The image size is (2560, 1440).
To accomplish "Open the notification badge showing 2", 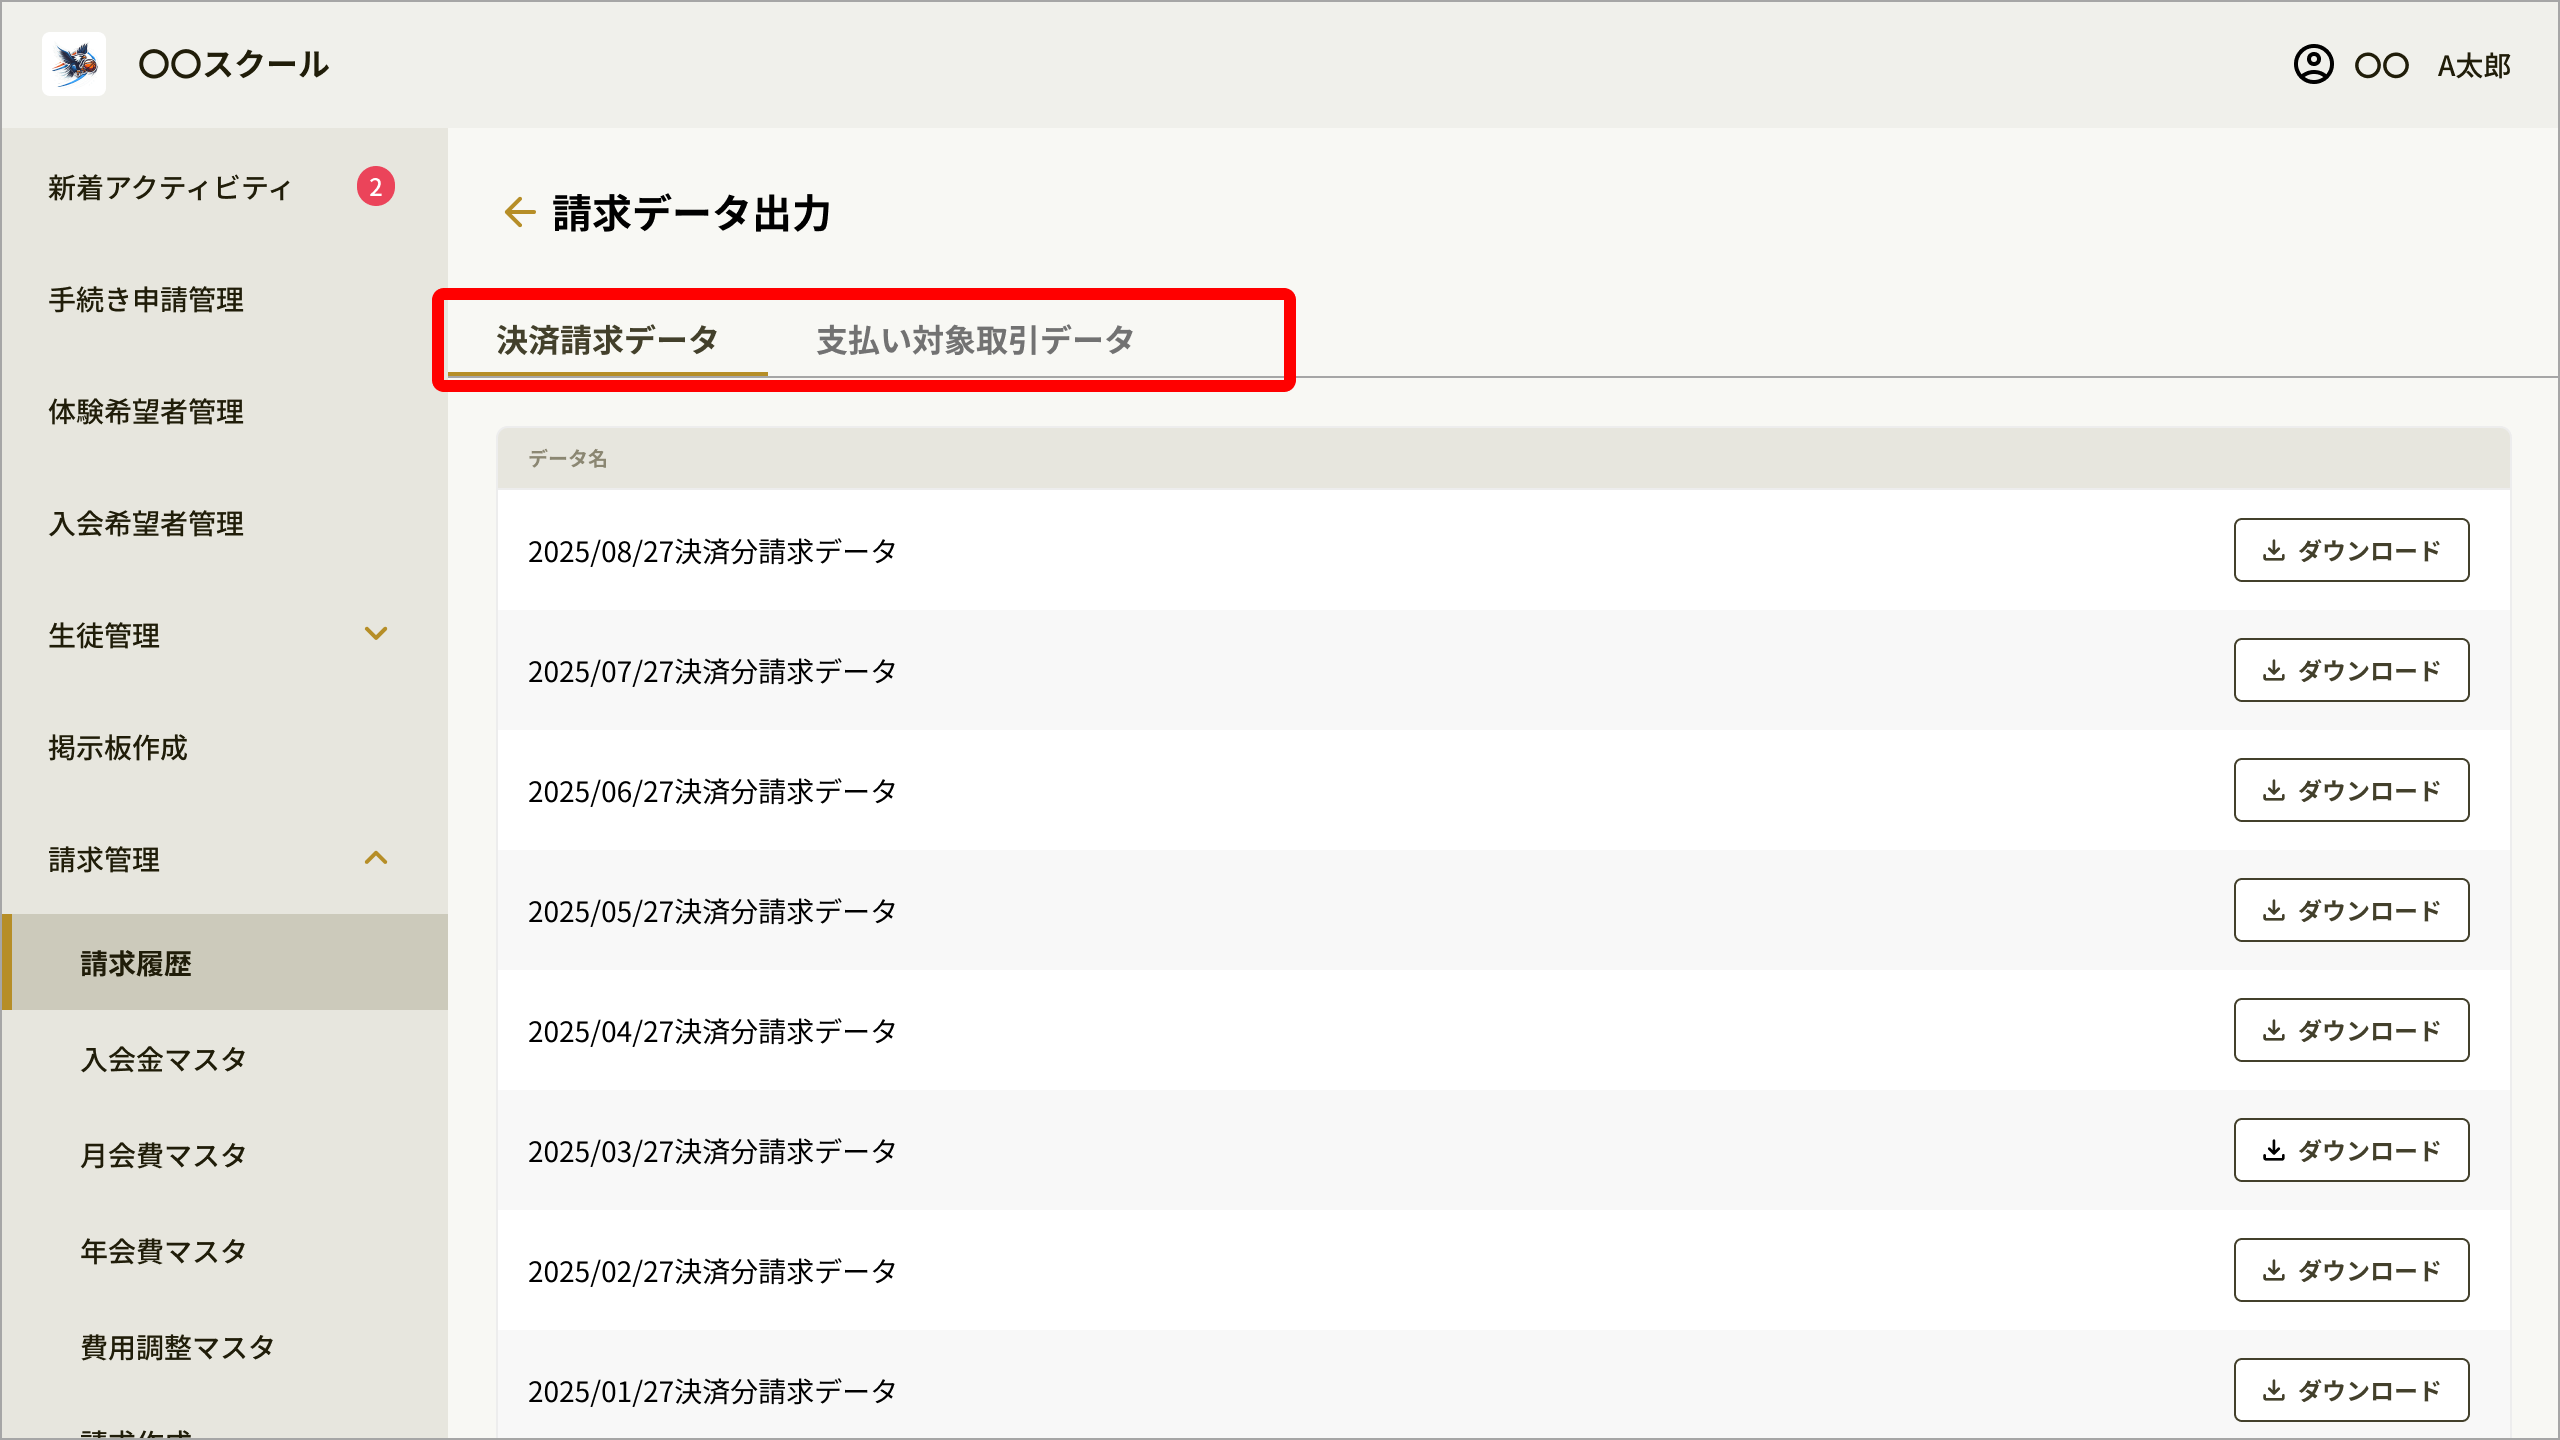I will 376,186.
